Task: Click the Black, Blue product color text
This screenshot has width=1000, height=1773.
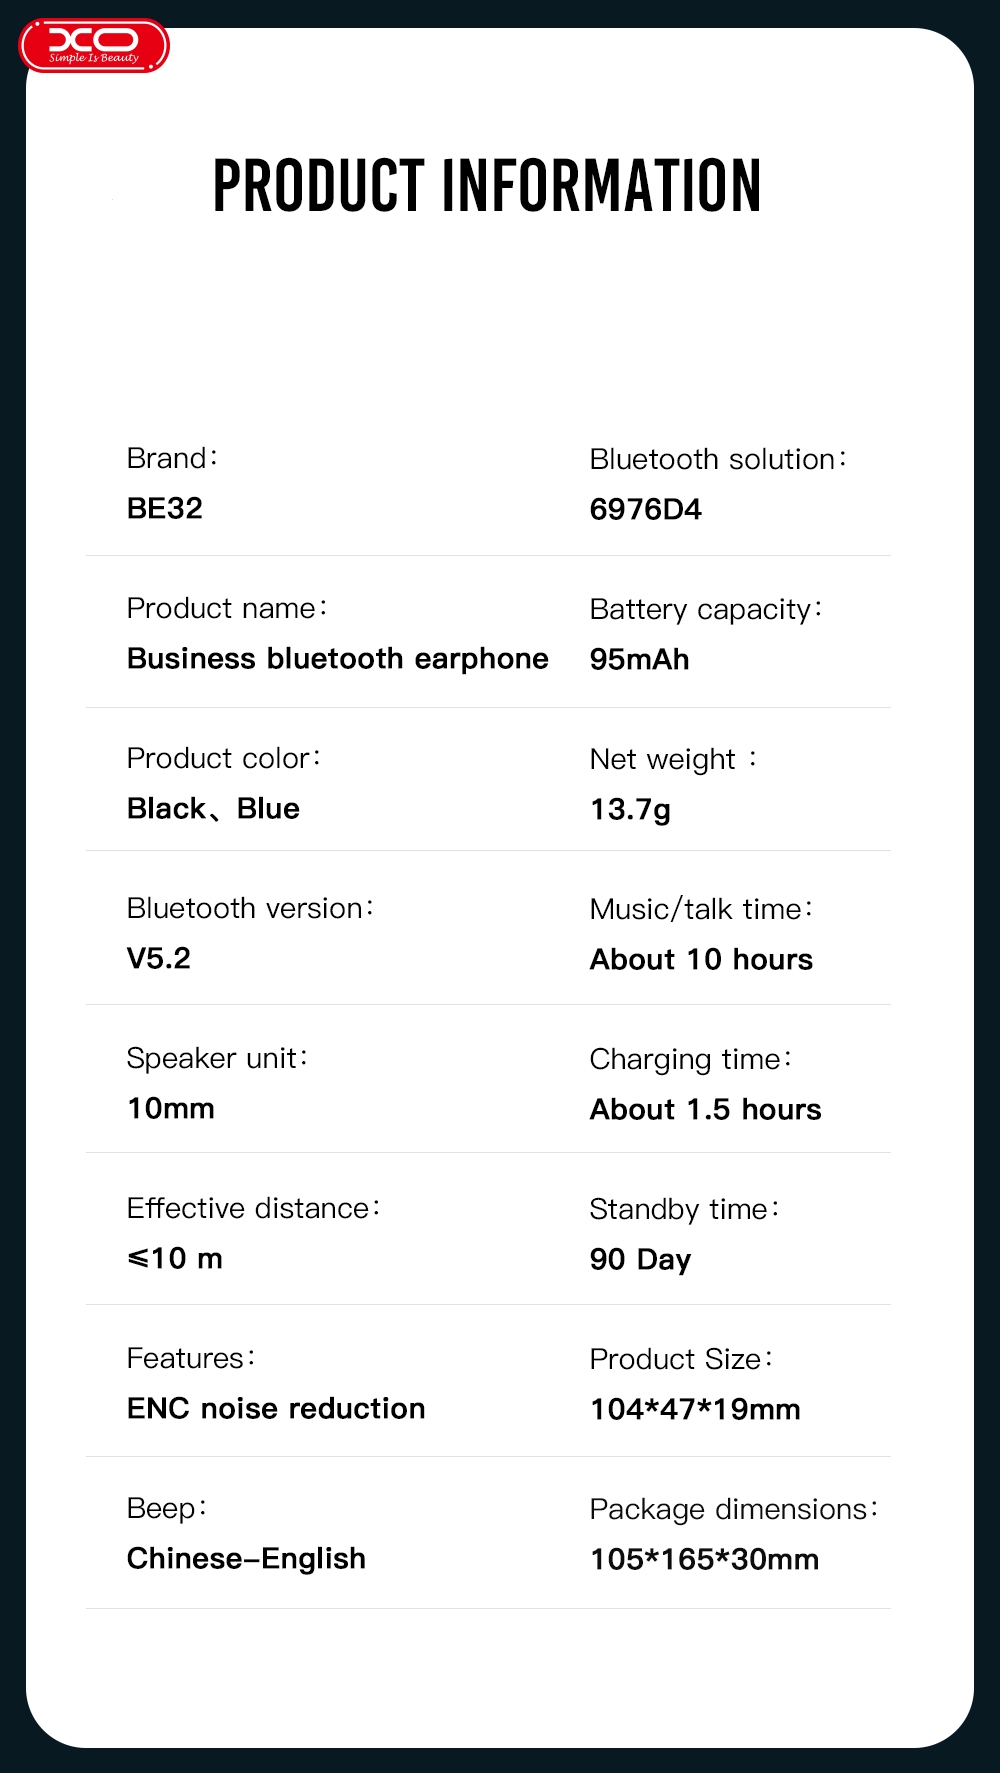Action: coord(213,808)
